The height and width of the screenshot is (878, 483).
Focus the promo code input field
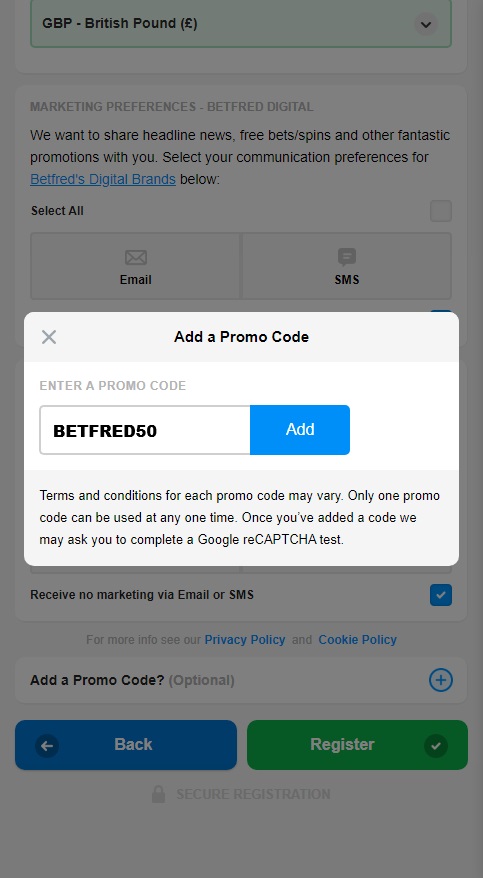tap(145, 430)
